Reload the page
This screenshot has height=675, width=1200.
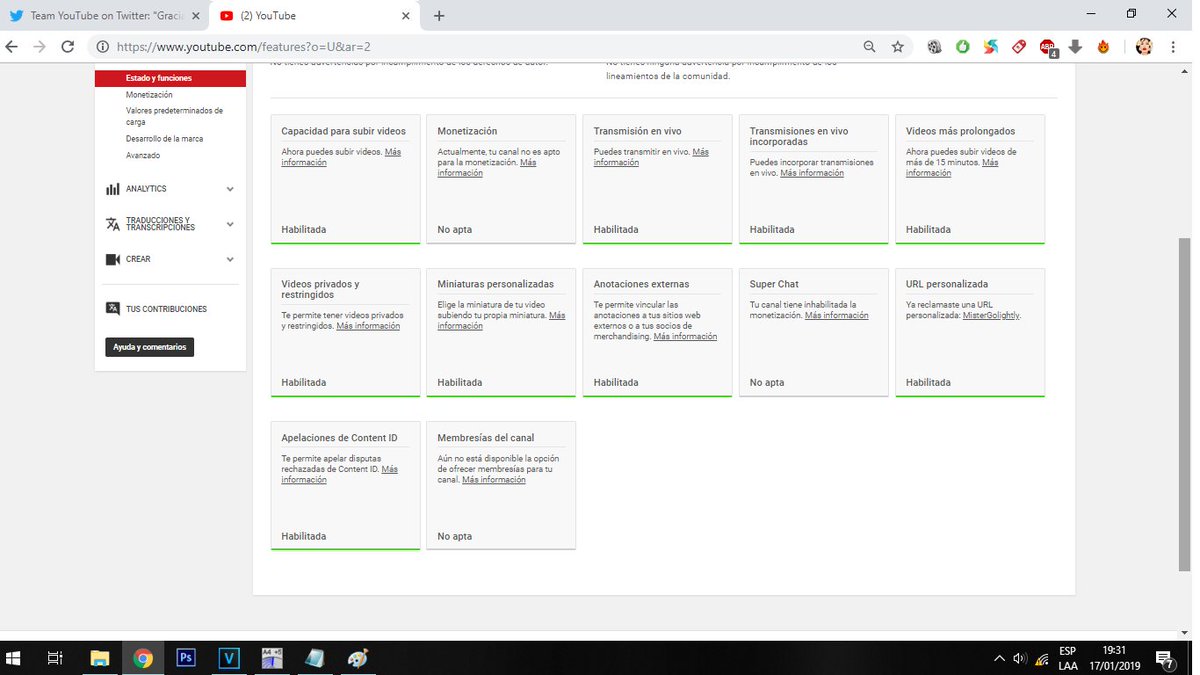(68, 46)
